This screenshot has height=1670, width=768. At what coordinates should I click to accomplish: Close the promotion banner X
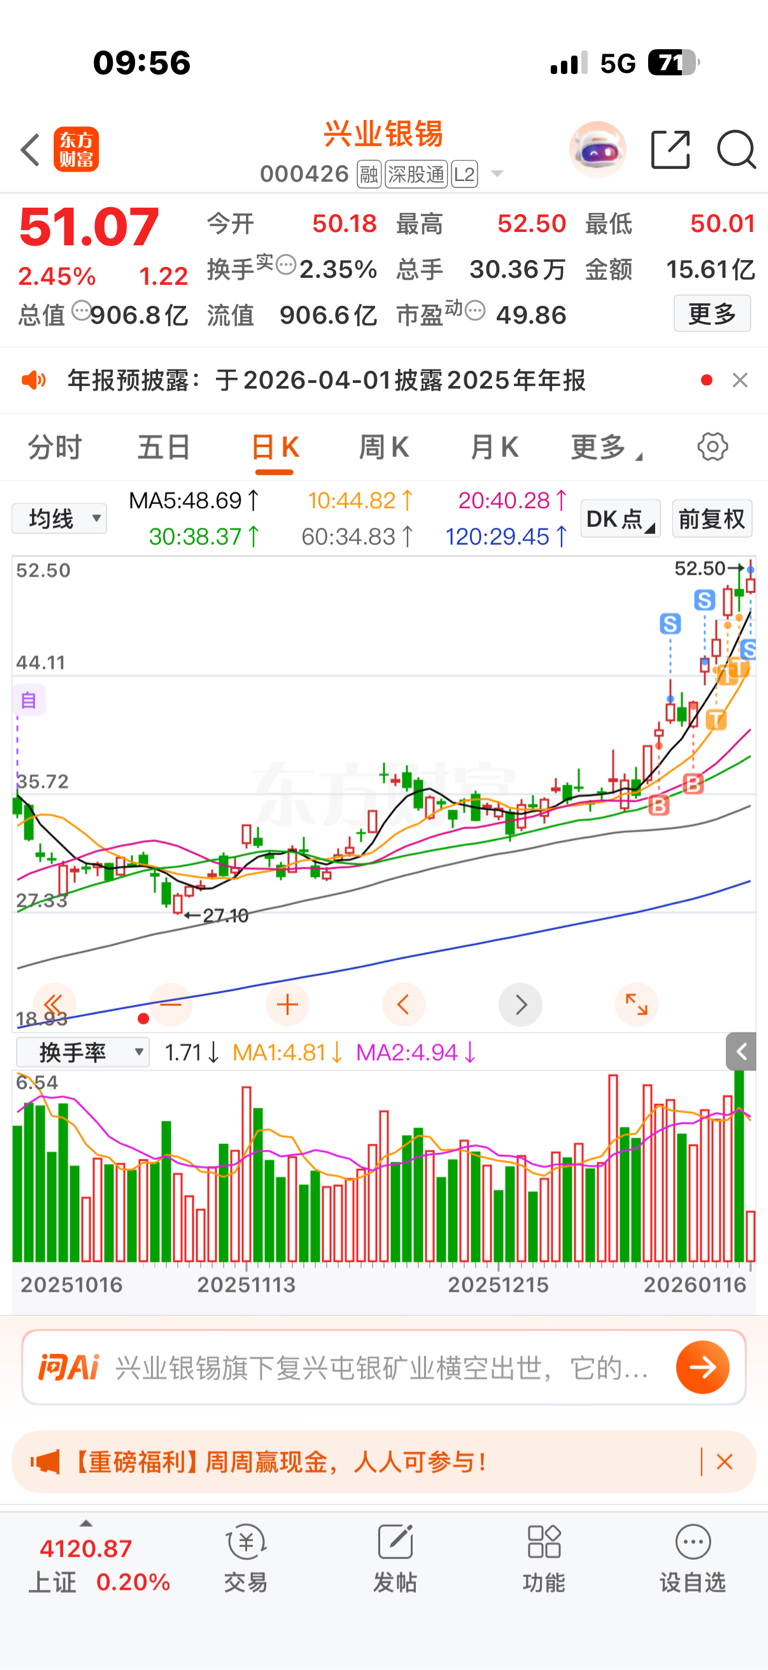point(725,1462)
